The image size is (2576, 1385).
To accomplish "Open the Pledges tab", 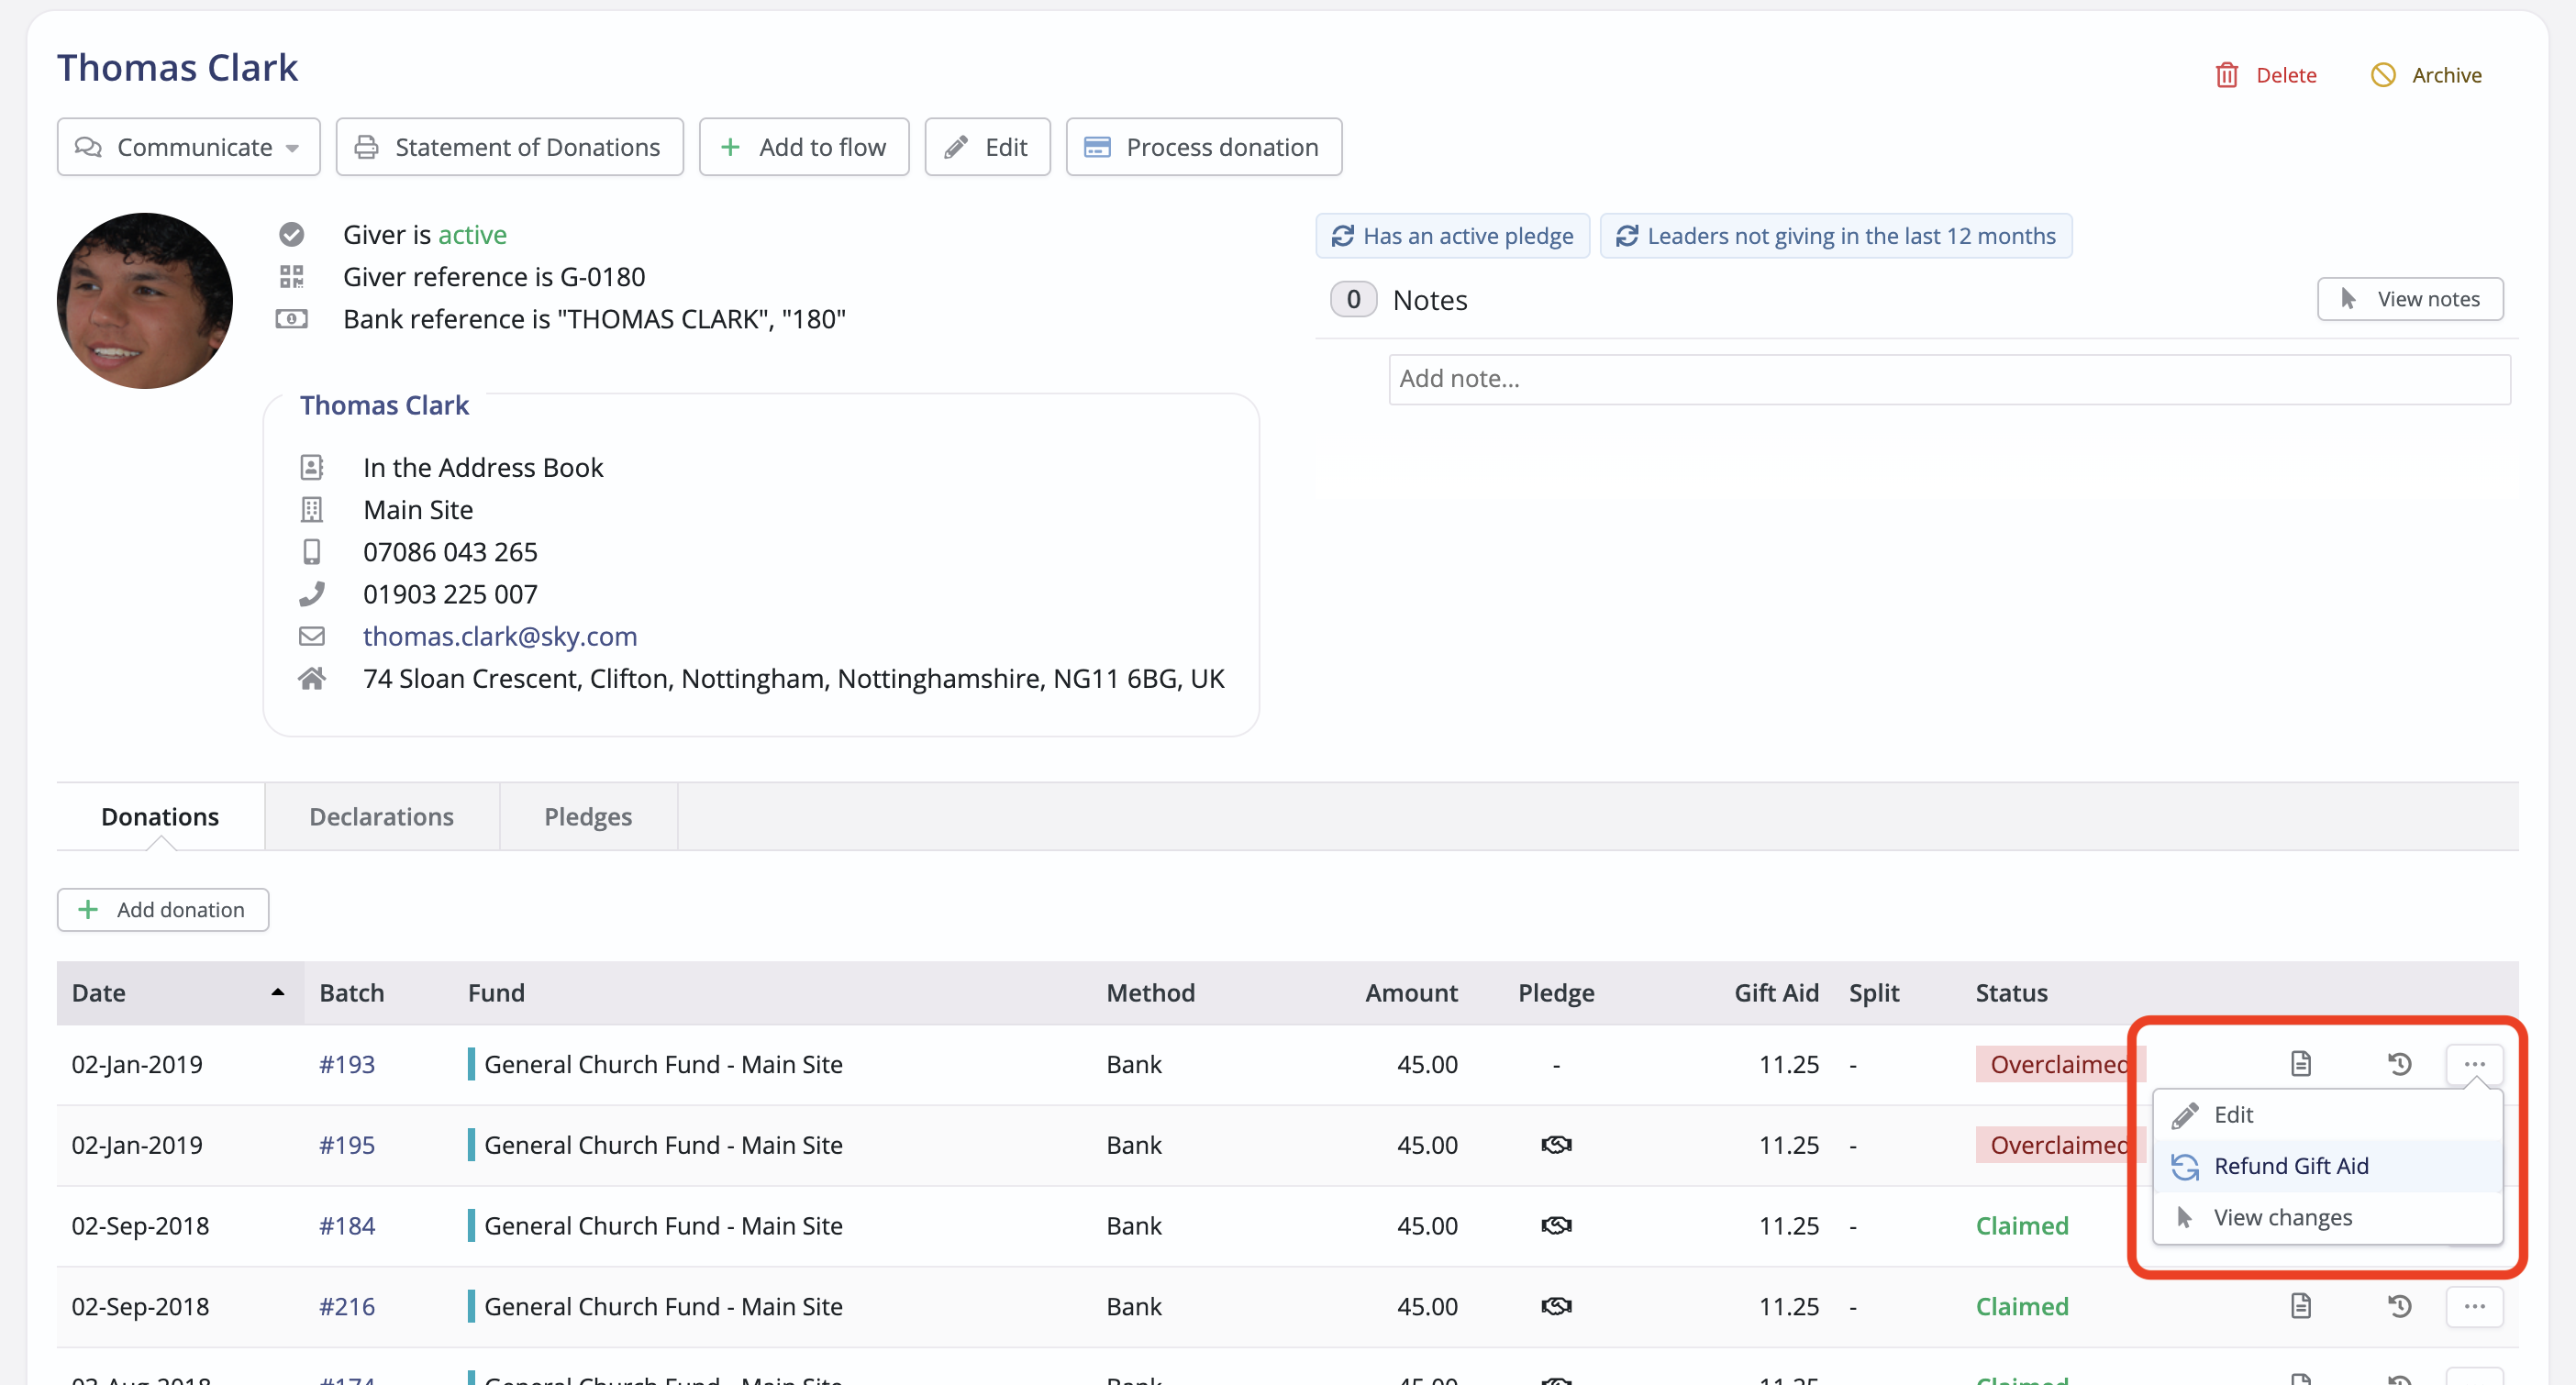I will pyautogui.click(x=588, y=817).
